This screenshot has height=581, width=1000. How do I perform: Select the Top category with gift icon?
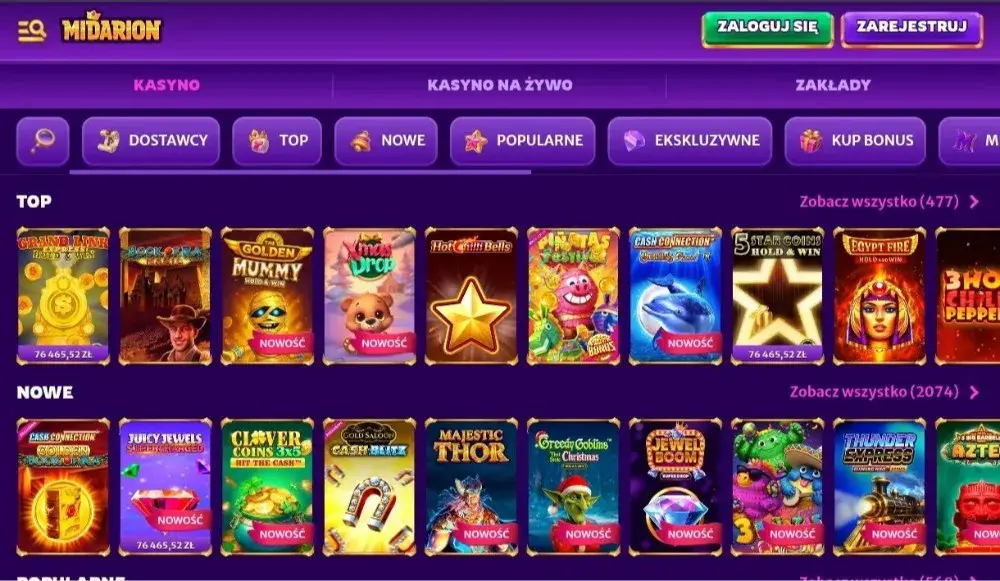[277, 141]
